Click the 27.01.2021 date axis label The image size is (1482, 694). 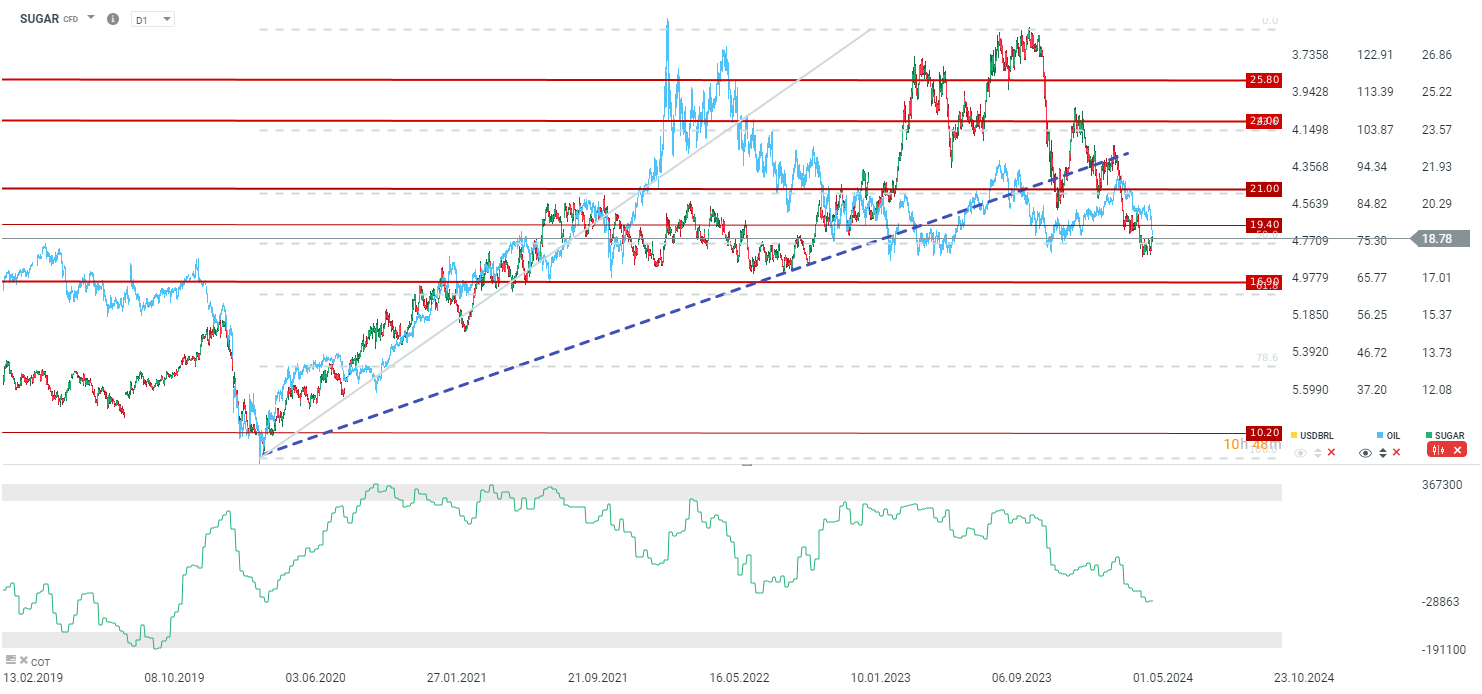click(x=457, y=677)
